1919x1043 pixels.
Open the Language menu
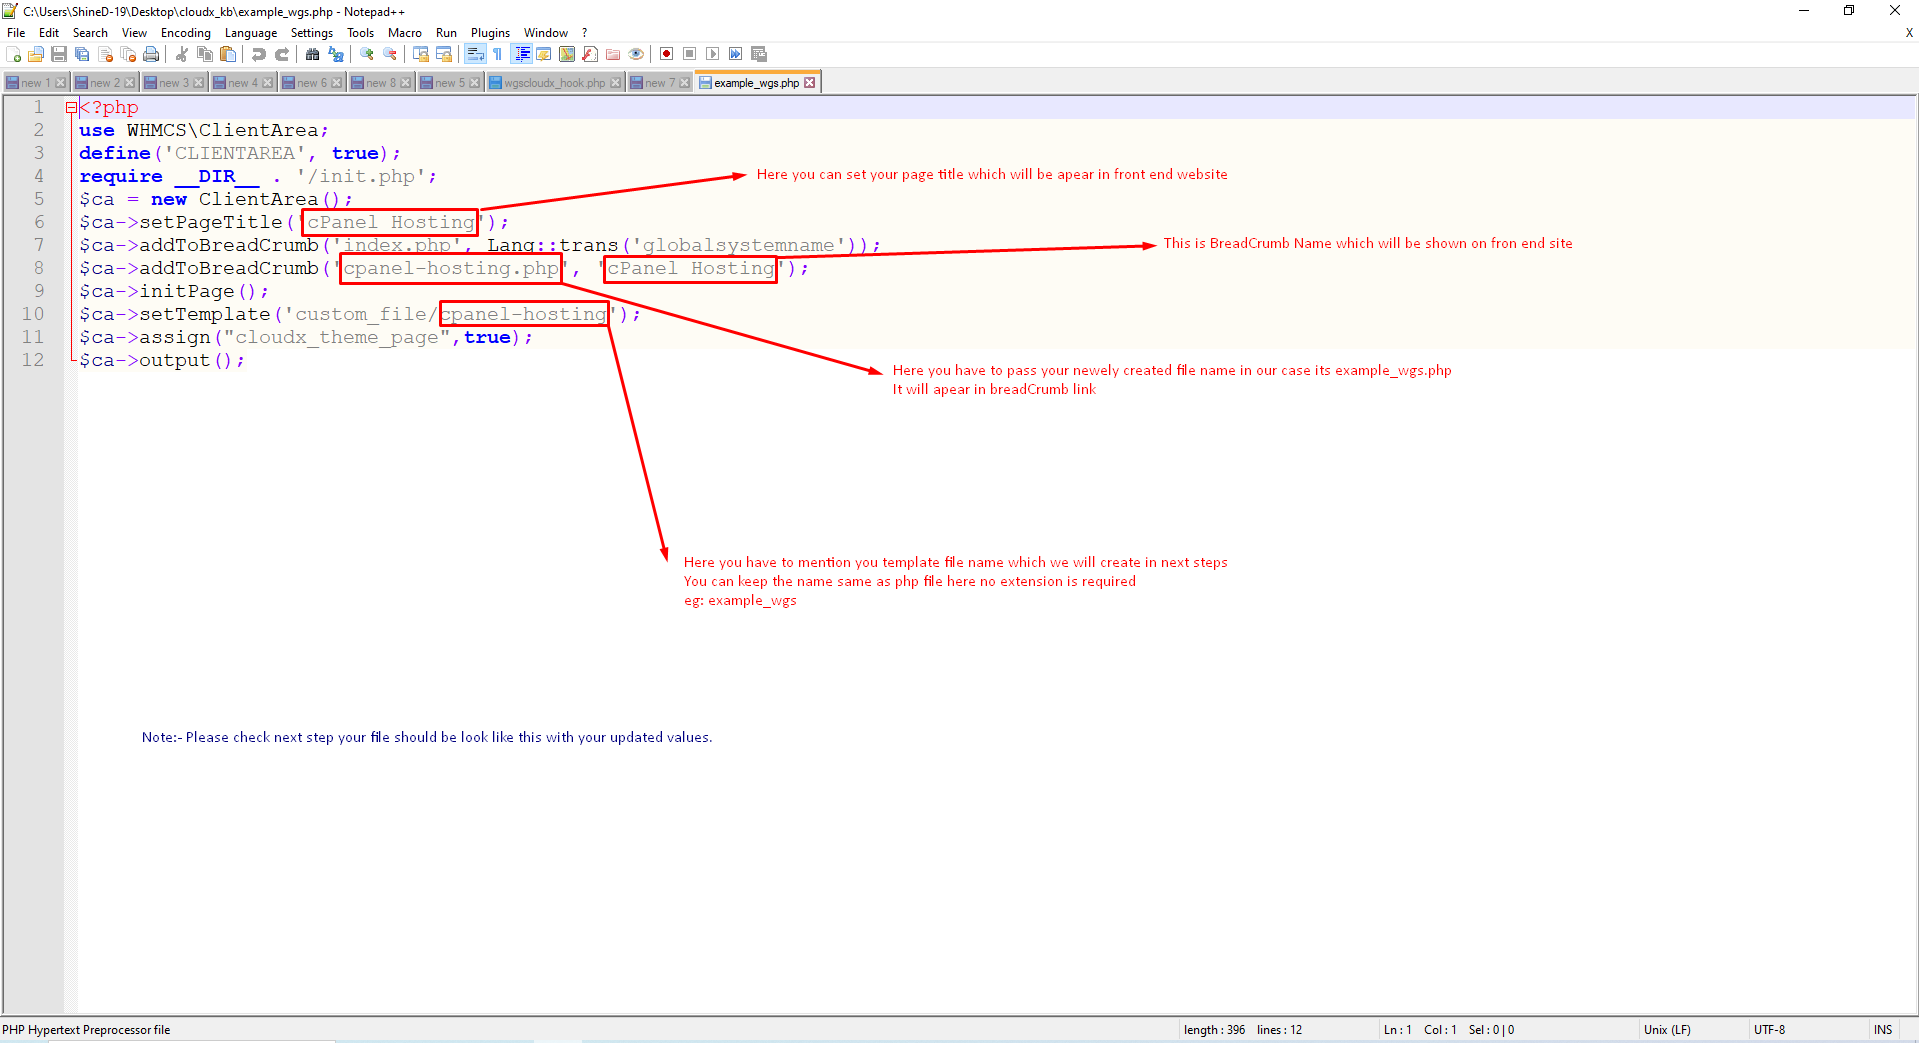pyautogui.click(x=250, y=33)
